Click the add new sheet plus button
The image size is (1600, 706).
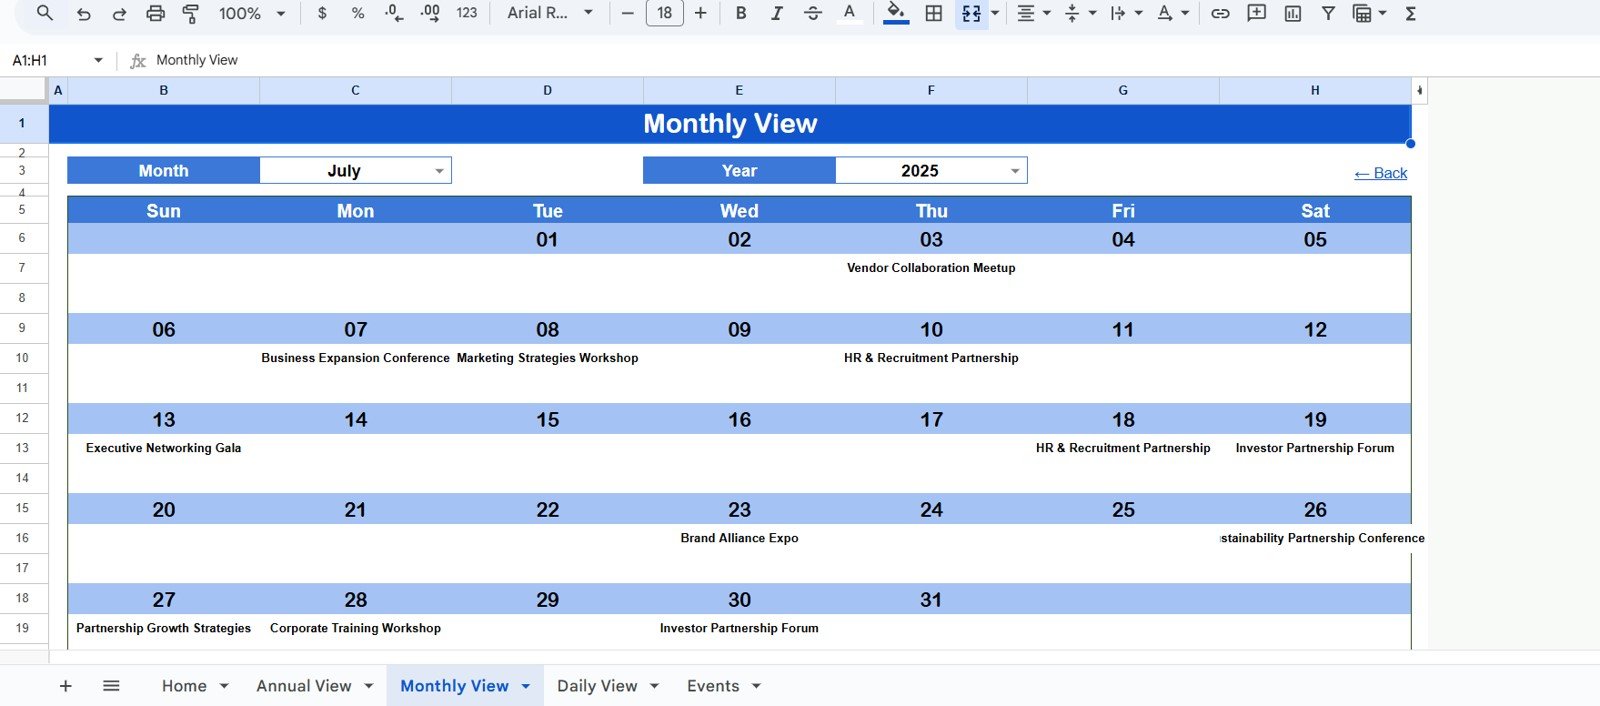coord(66,686)
